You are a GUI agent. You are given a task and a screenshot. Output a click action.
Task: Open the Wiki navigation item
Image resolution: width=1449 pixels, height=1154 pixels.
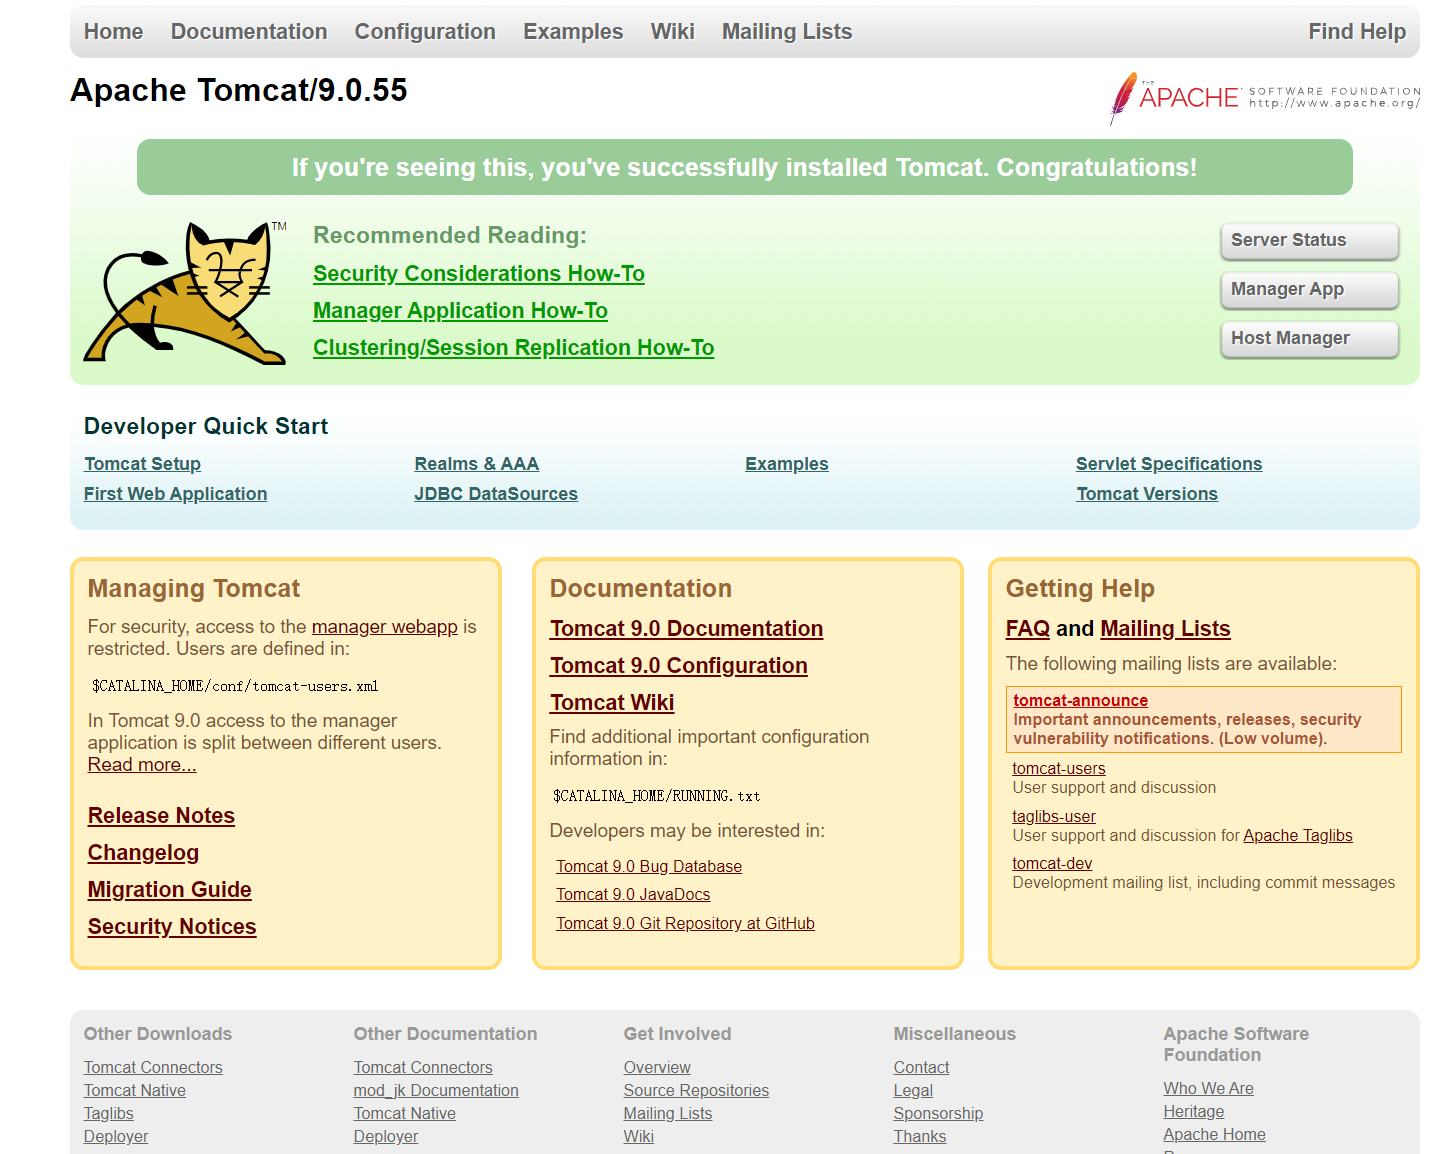pyautogui.click(x=673, y=32)
